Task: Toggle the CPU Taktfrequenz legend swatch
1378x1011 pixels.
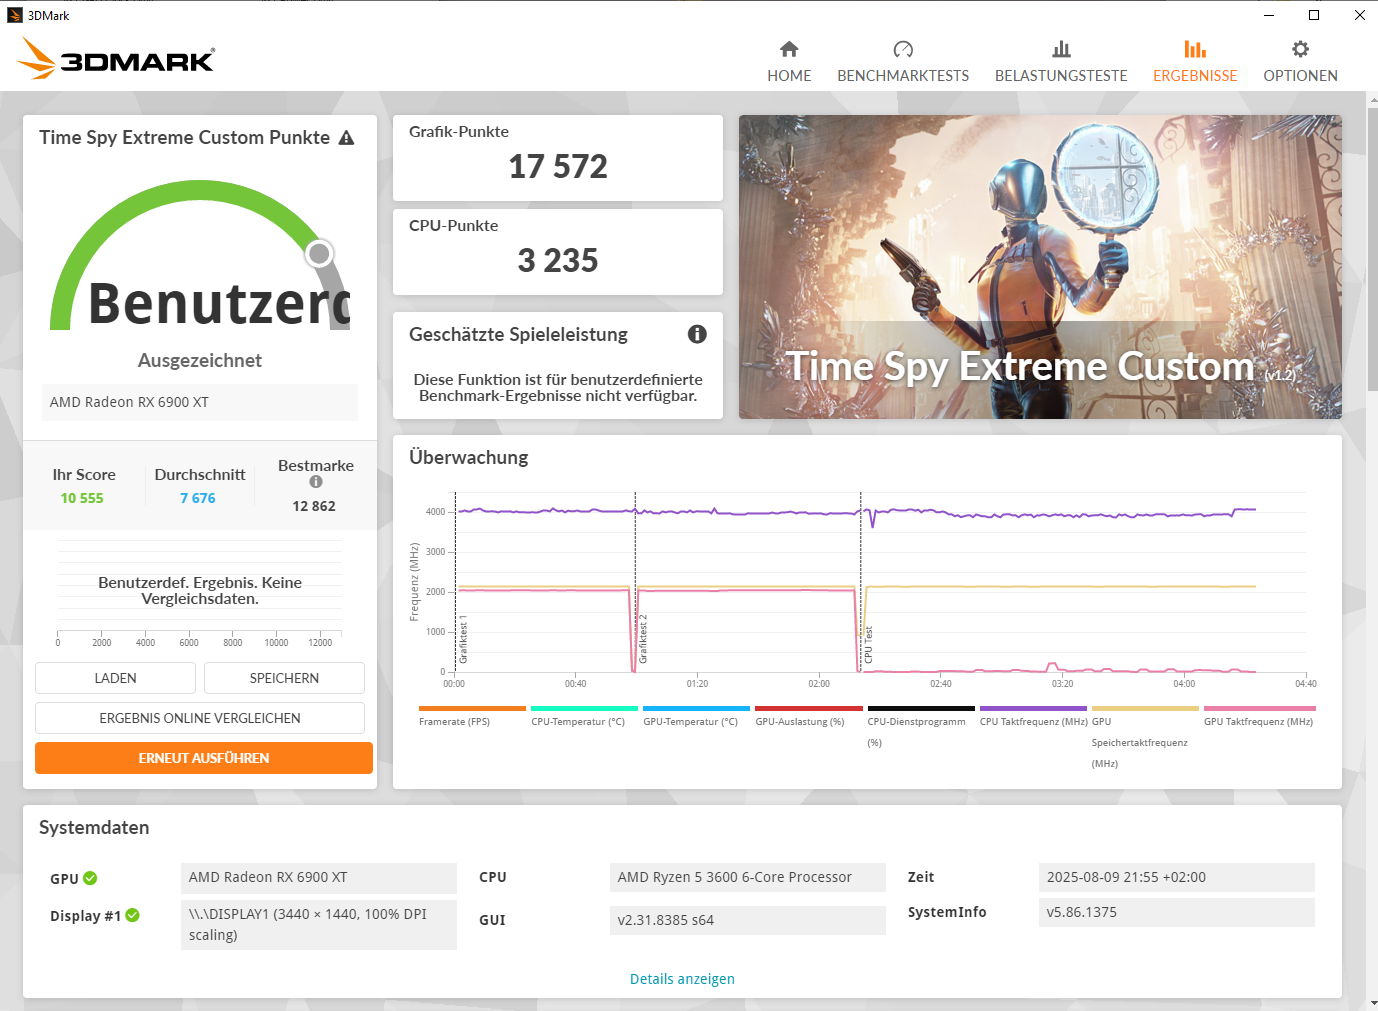Action: 1033,708
